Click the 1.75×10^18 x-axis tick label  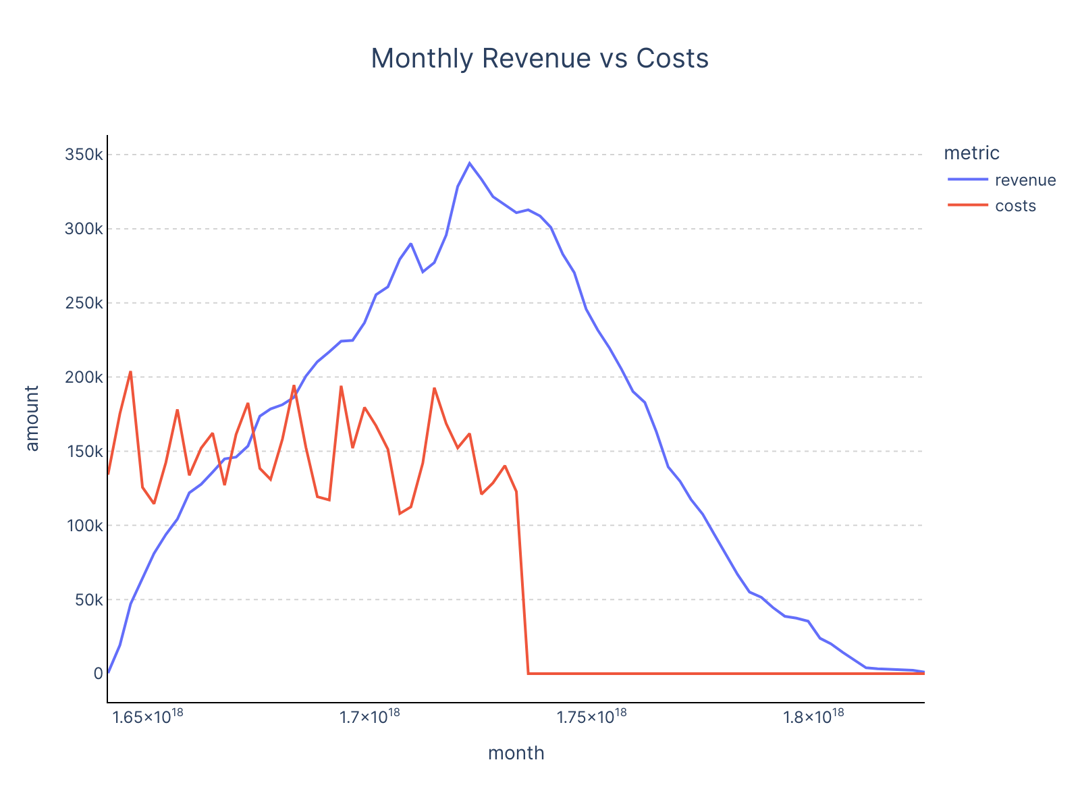point(592,717)
